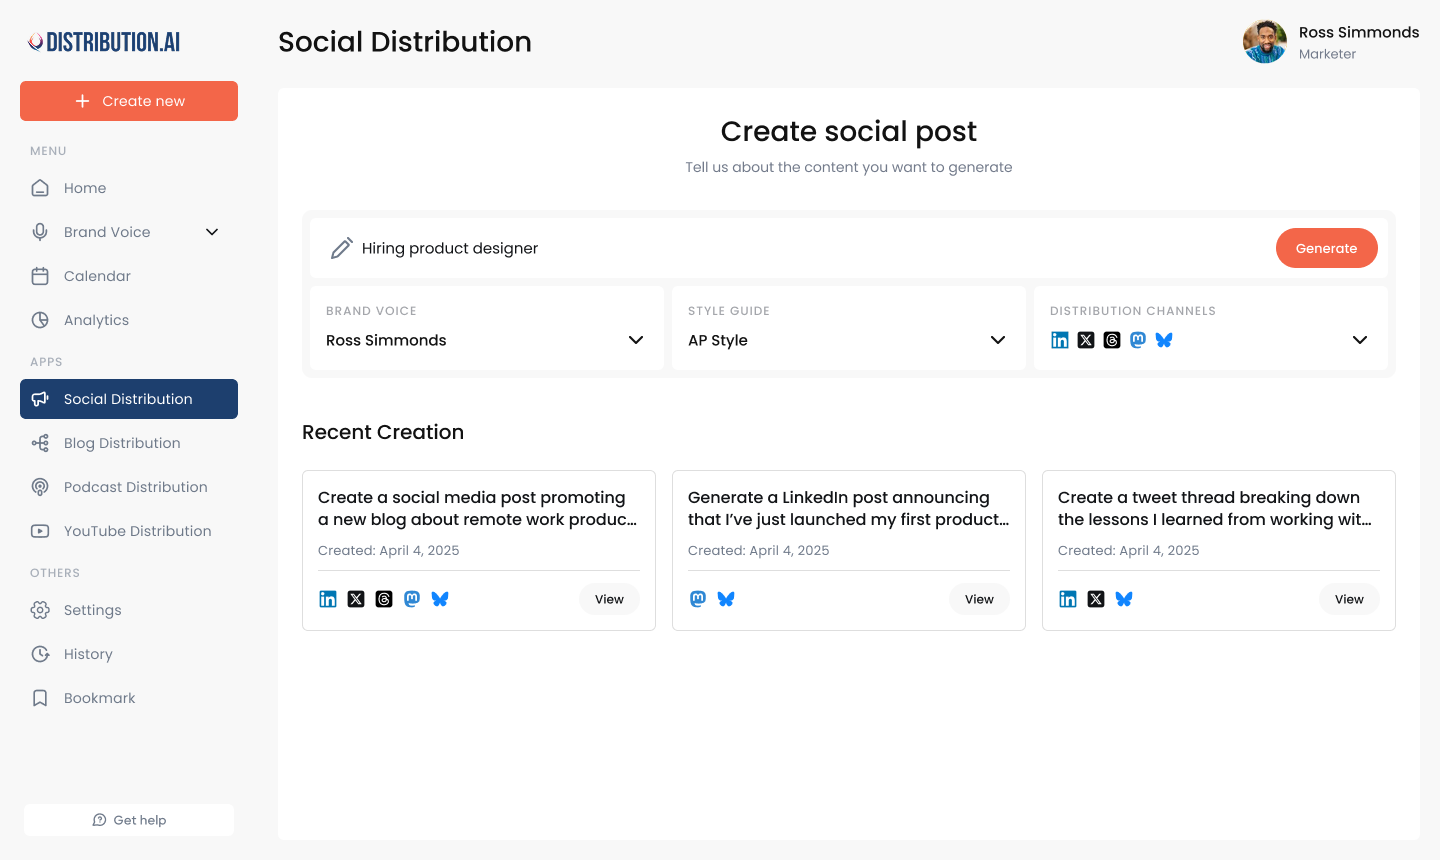Click the pencil icon in the prompt field

point(342,248)
